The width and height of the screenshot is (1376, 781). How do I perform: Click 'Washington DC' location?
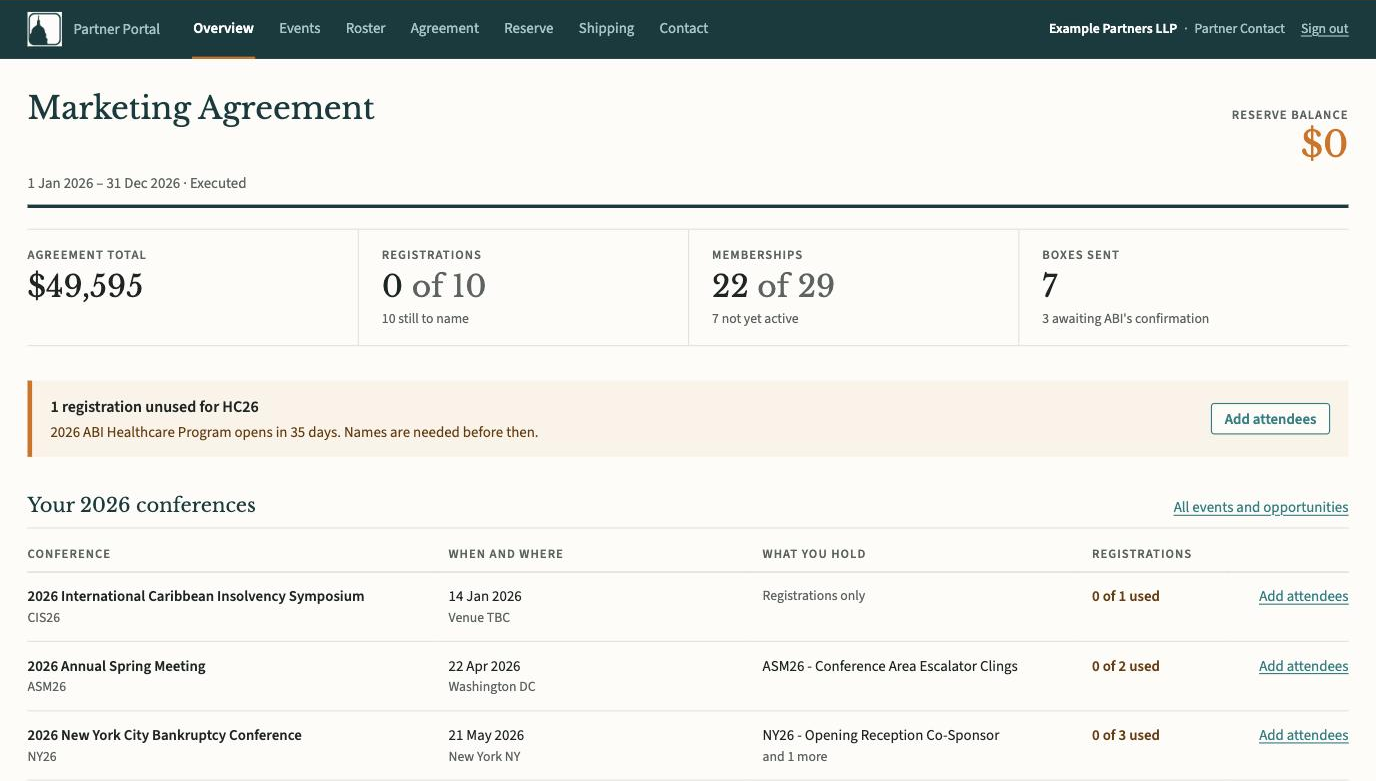click(492, 687)
